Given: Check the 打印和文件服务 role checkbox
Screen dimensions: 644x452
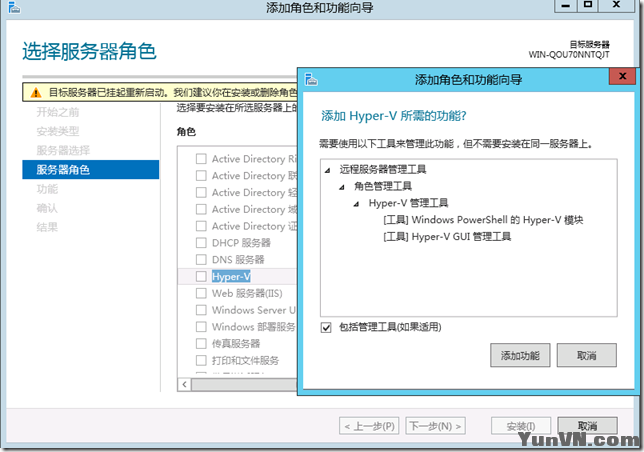Looking at the screenshot, I should coord(201,360).
